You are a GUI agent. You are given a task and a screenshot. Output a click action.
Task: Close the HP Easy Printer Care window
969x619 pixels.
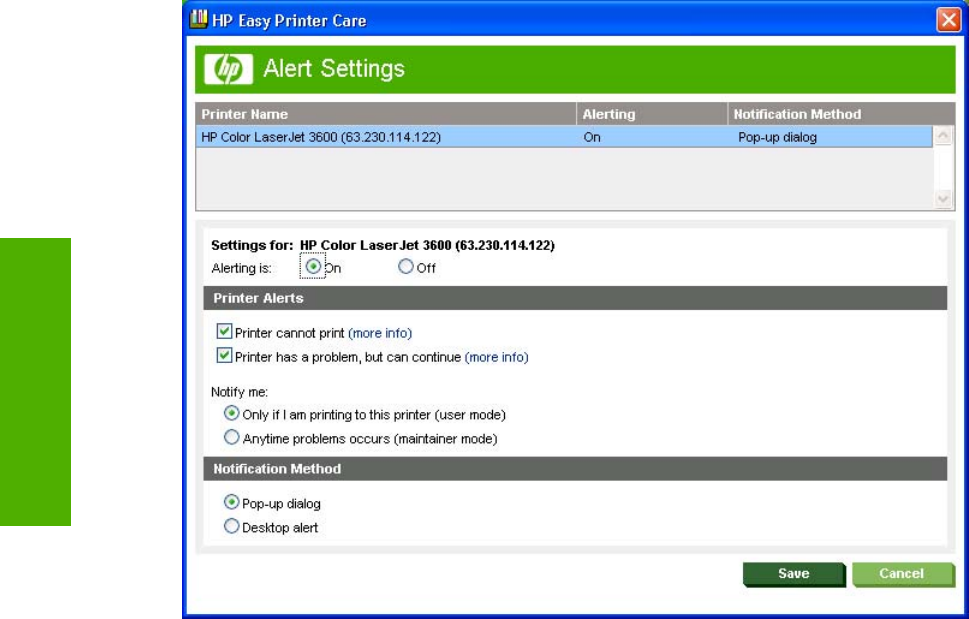[948, 20]
